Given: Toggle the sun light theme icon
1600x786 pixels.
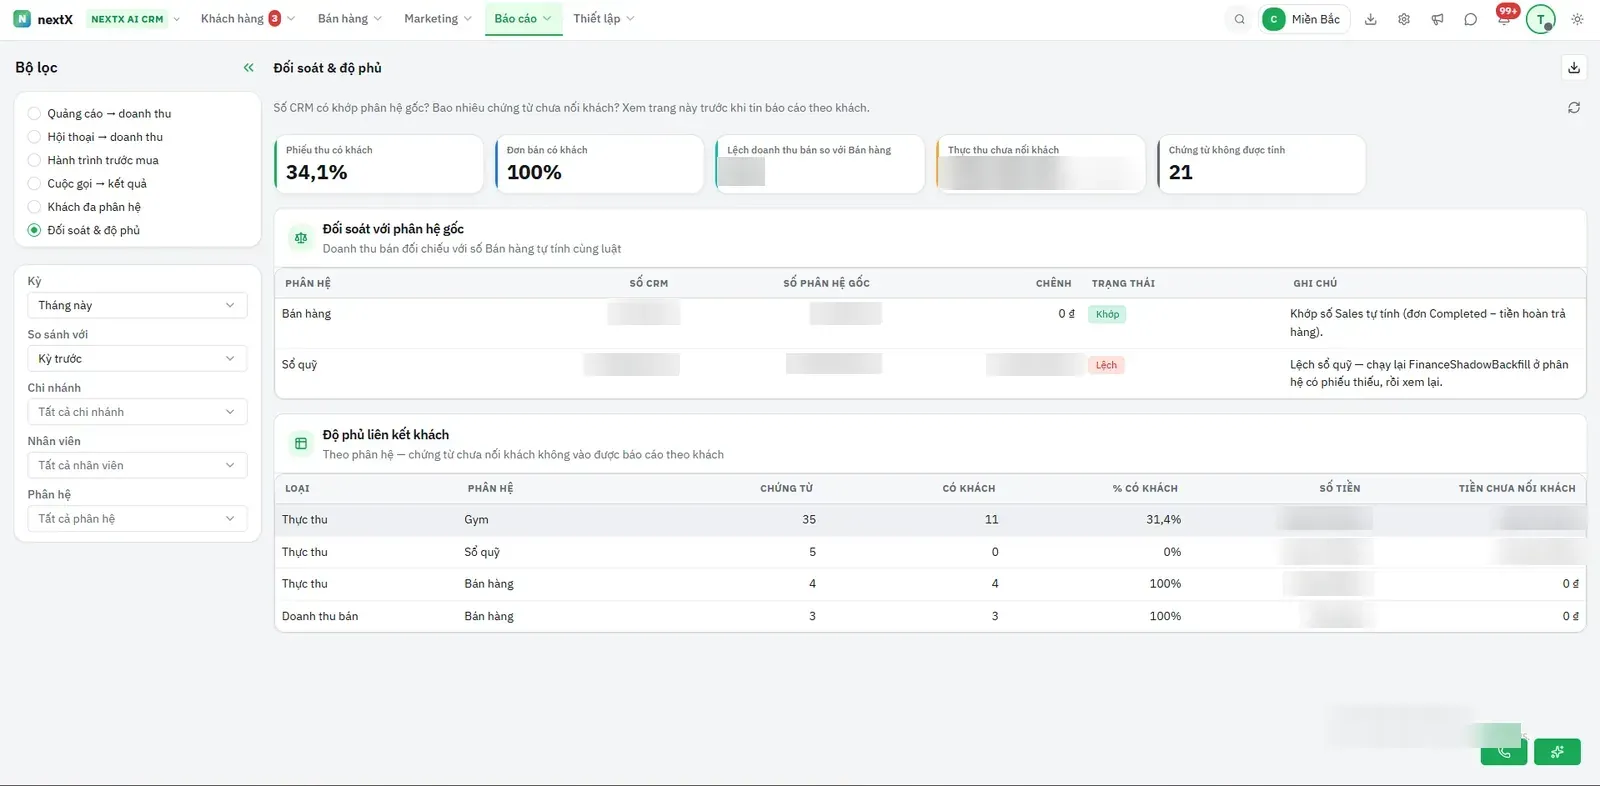Looking at the screenshot, I should 1577,19.
